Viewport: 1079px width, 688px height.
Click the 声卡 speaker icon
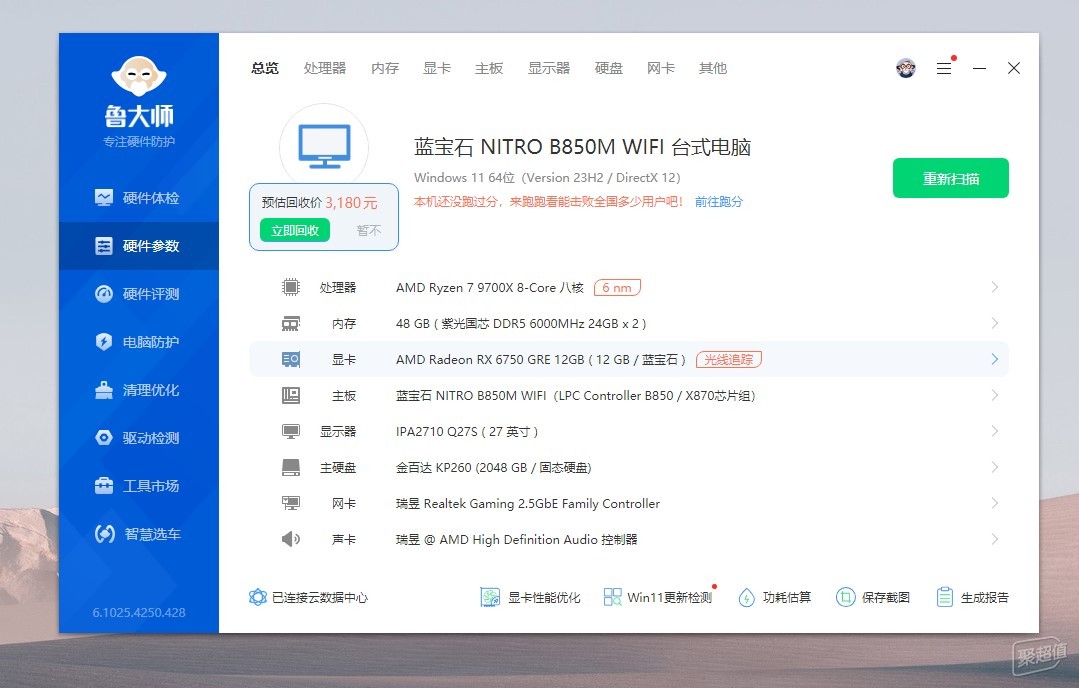[291, 539]
